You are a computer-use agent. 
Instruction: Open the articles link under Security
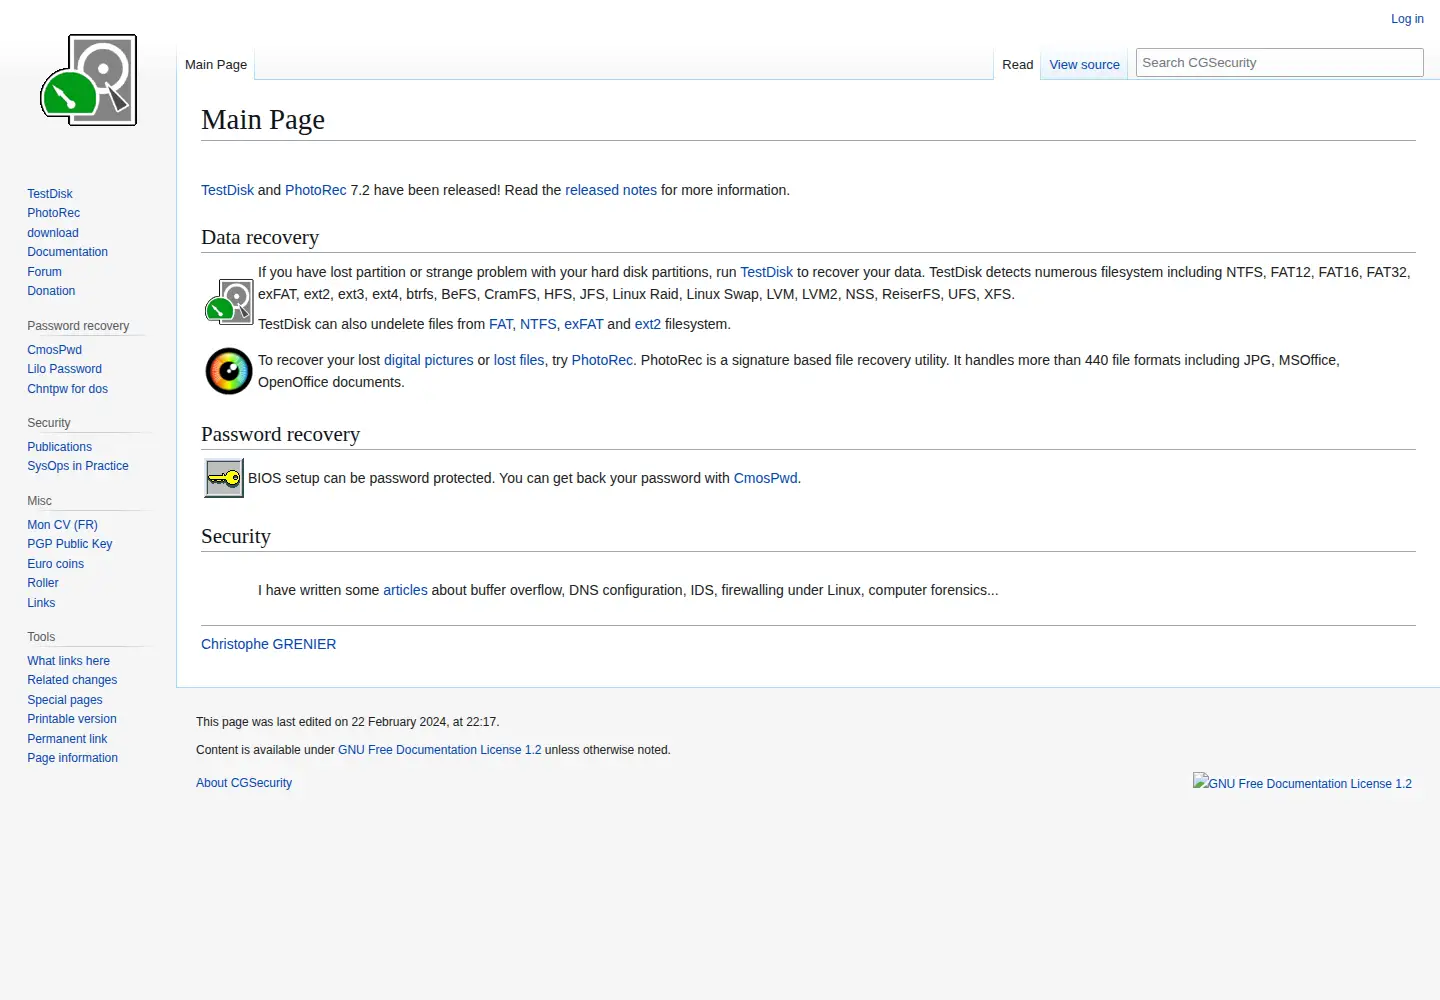coord(405,590)
